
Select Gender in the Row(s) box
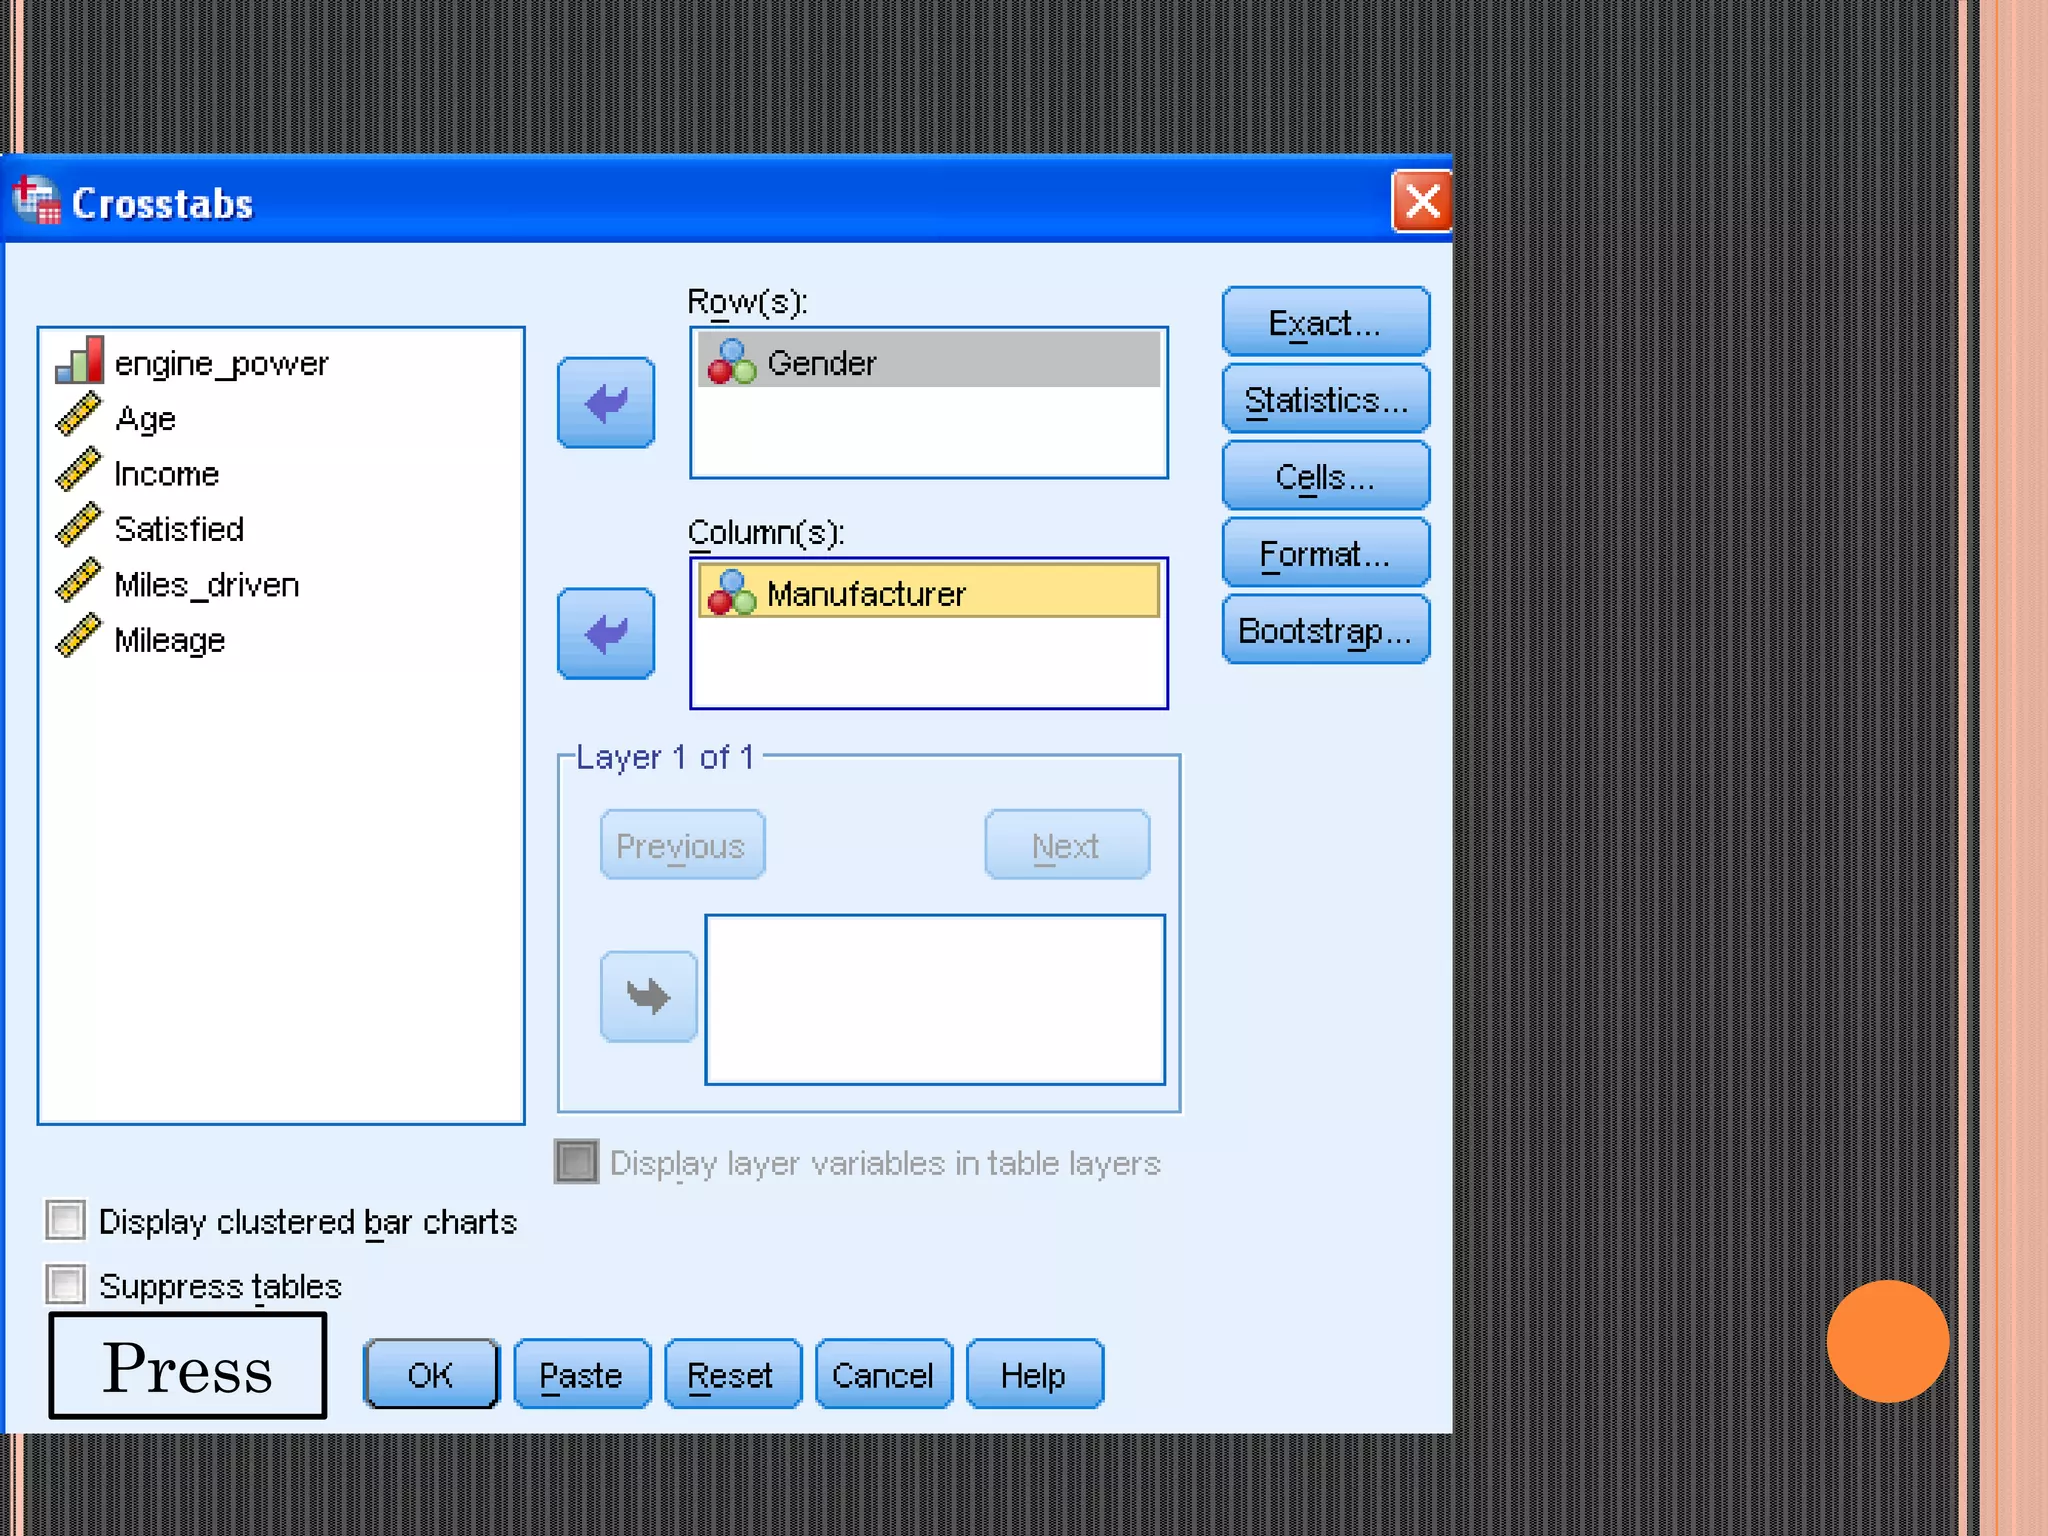pos(822,363)
